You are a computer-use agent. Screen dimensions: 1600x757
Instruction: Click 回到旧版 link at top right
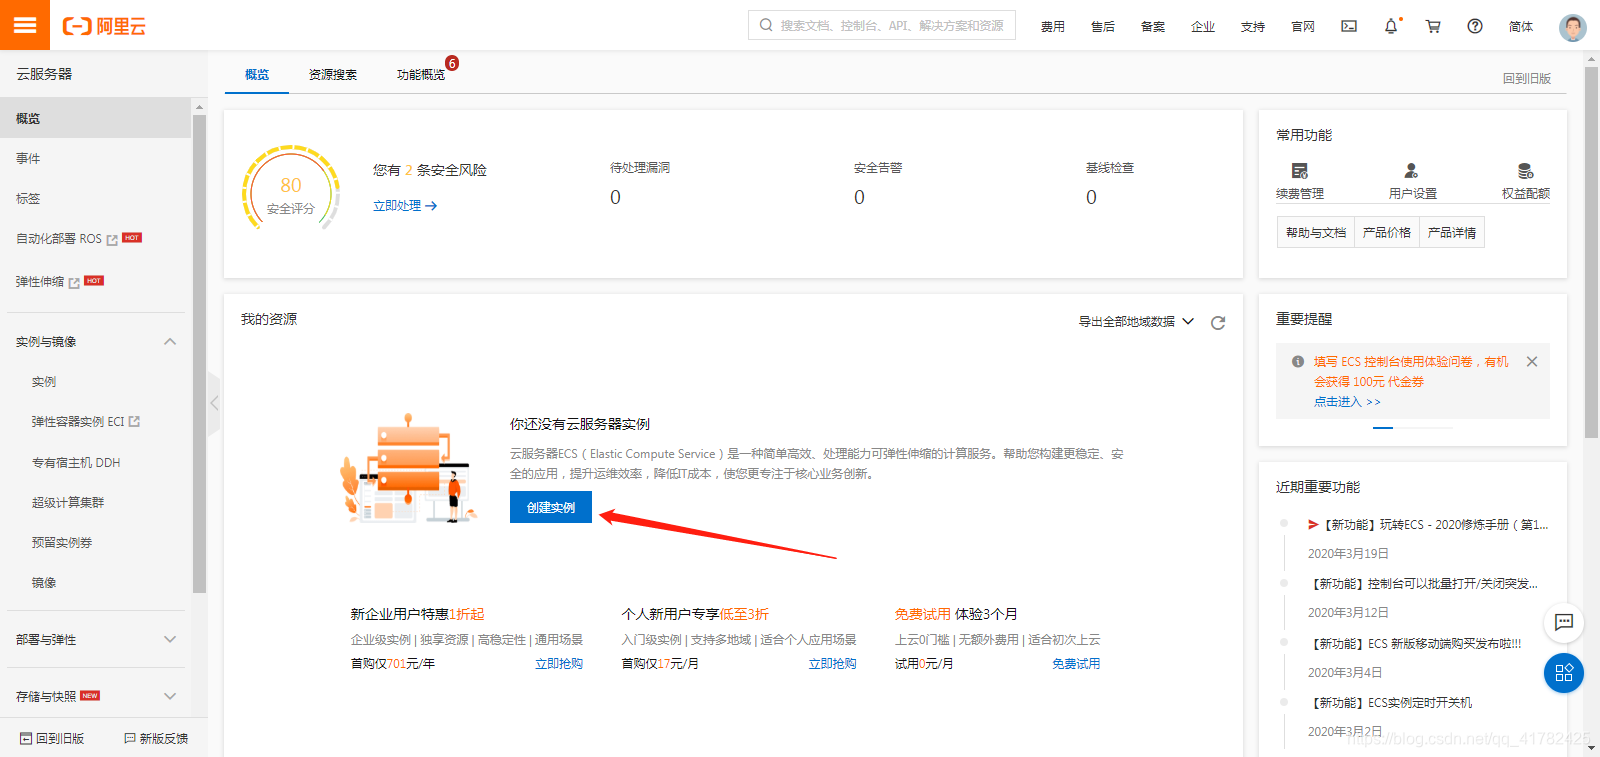point(1527,78)
